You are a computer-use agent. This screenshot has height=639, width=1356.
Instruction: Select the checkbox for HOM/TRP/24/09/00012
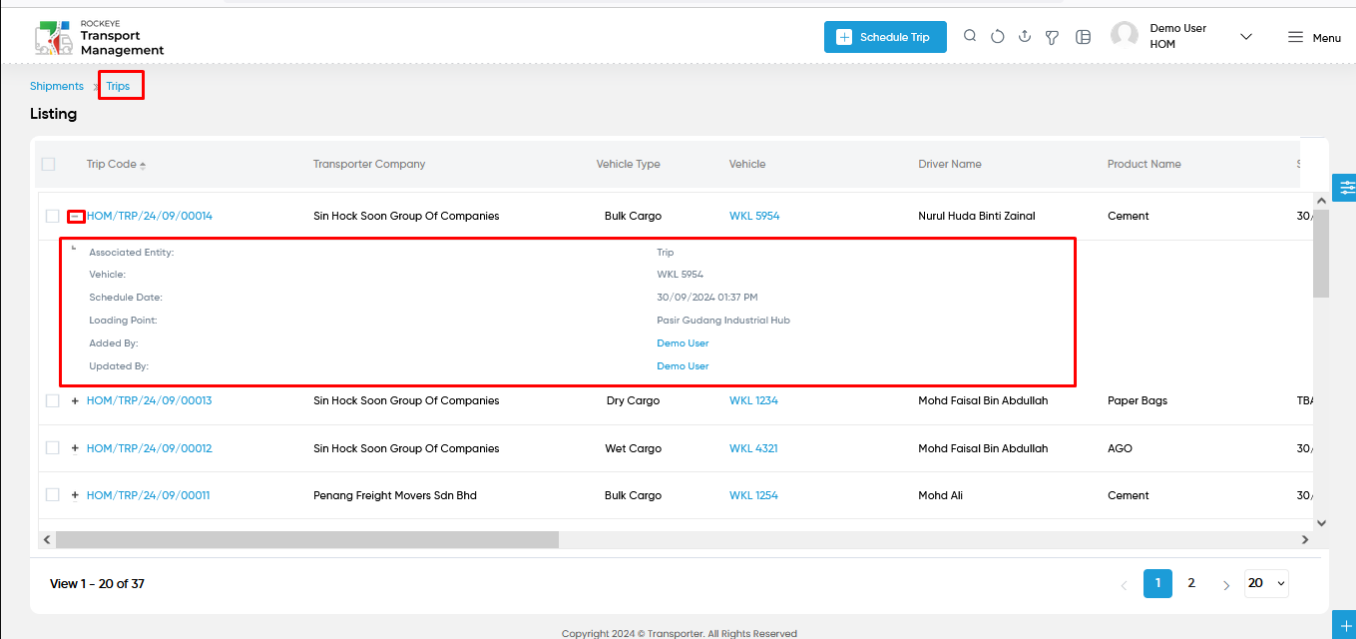coord(53,448)
